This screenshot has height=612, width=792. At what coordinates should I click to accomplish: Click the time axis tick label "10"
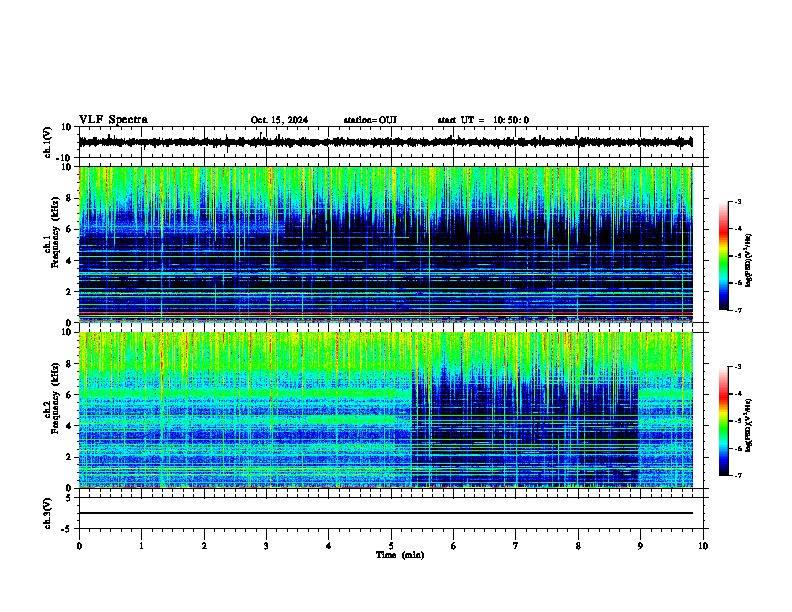point(703,546)
